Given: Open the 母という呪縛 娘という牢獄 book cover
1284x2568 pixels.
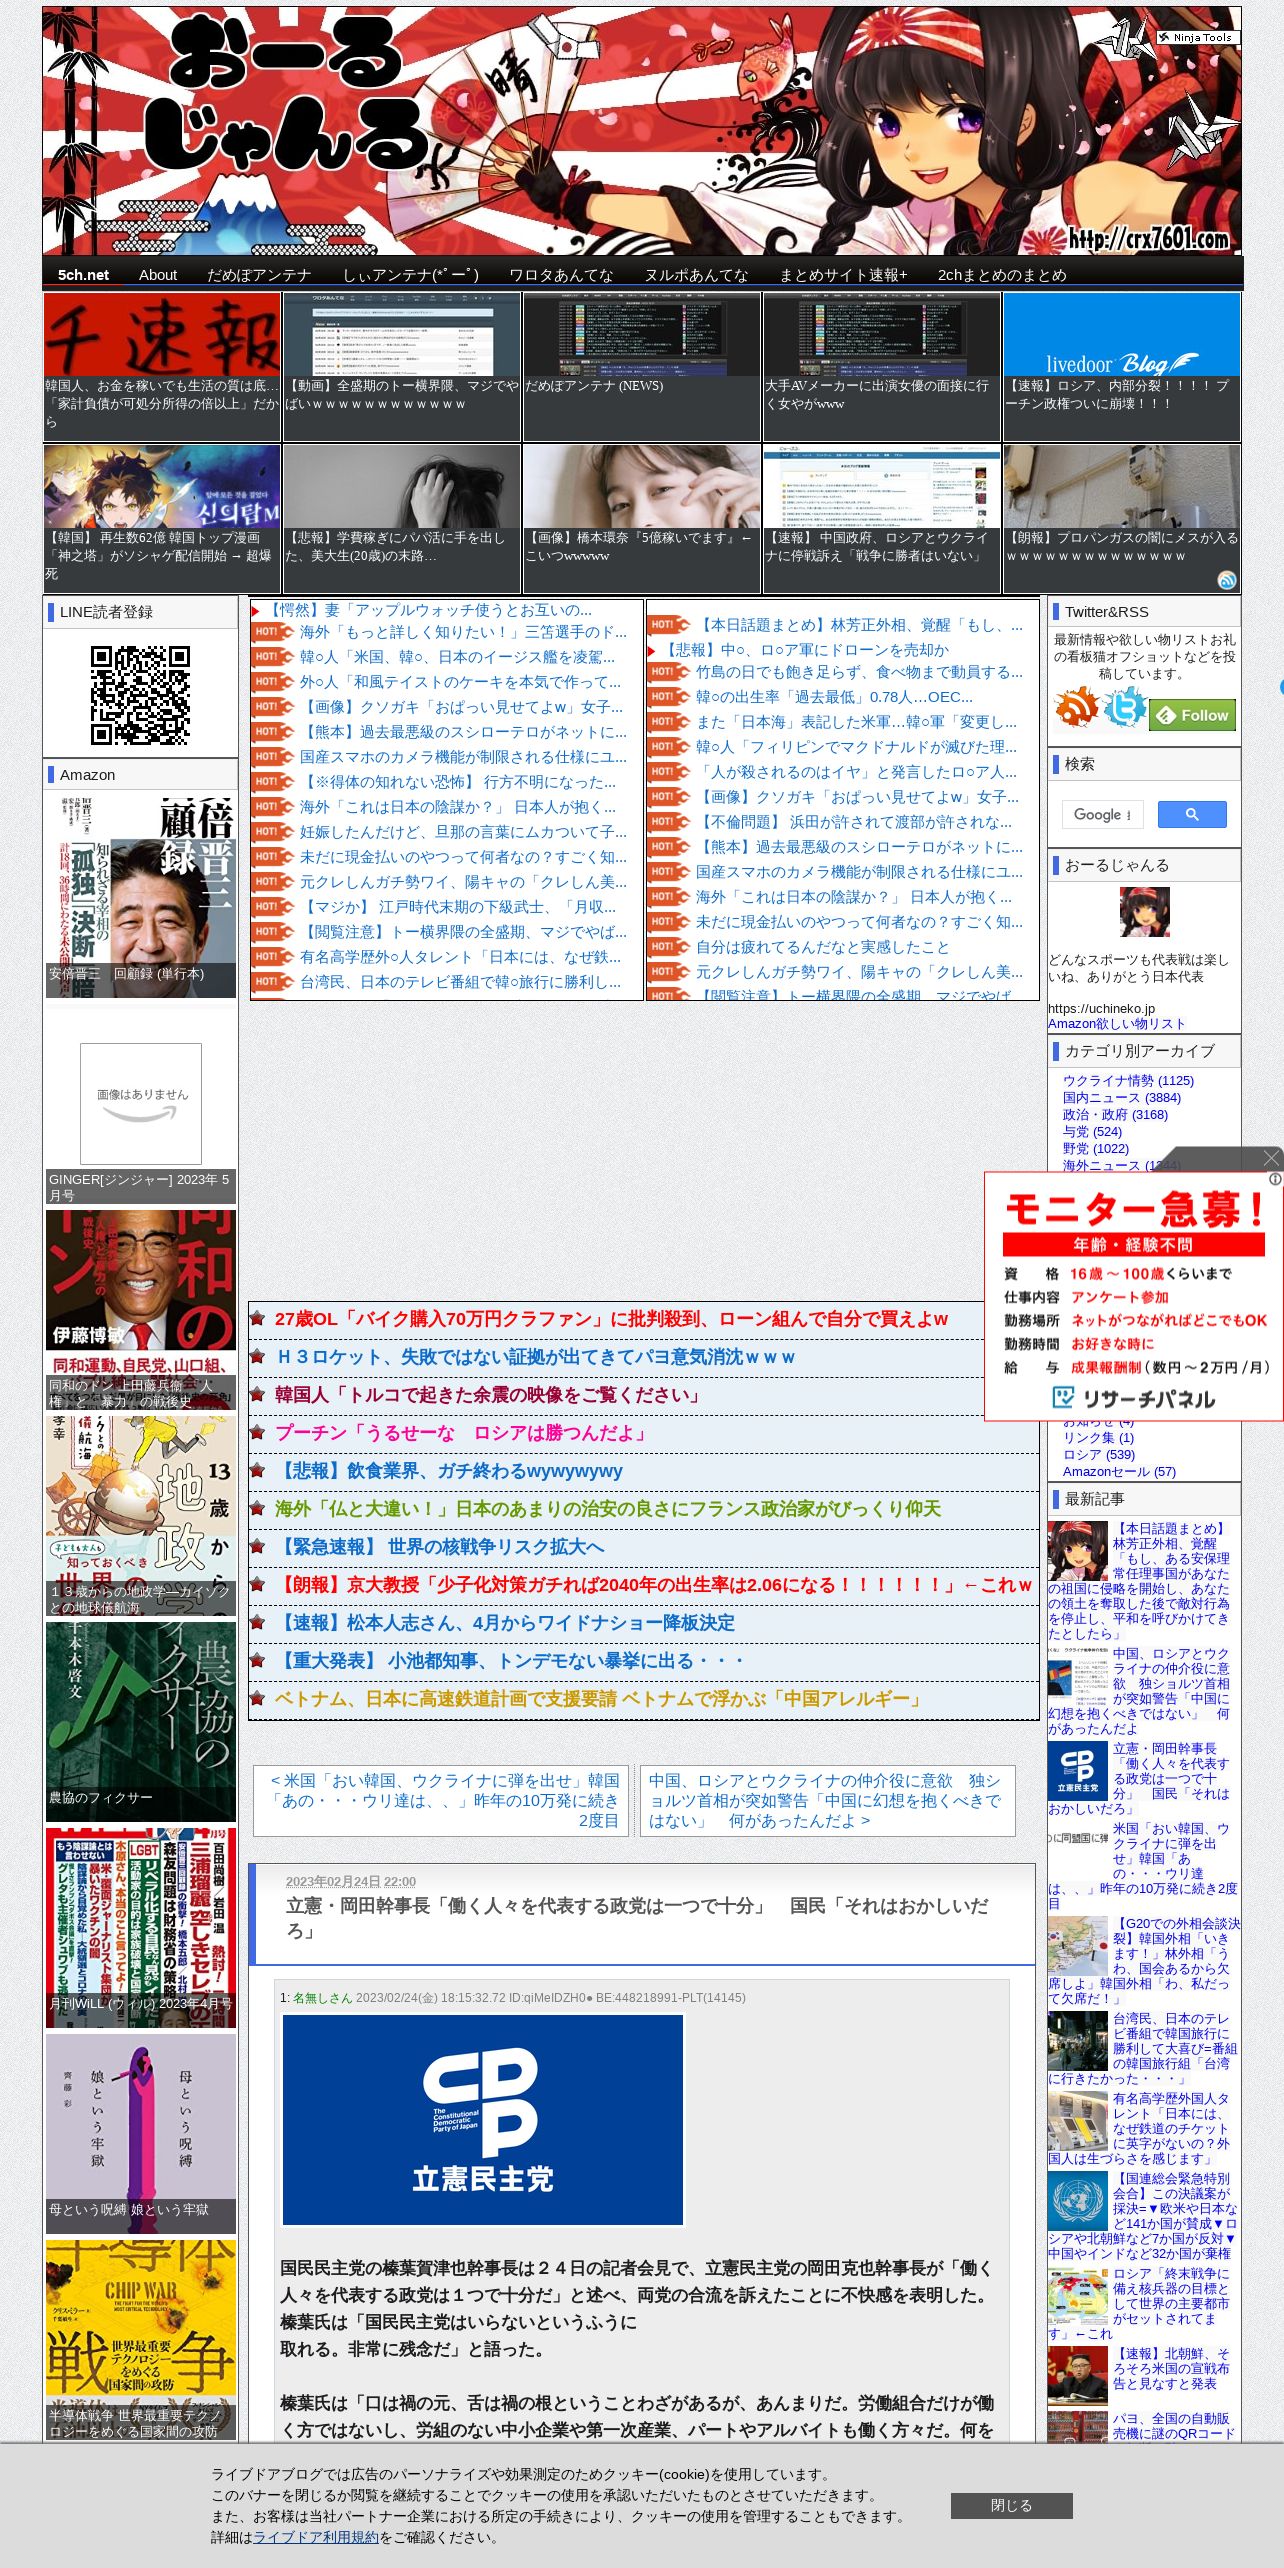Looking at the screenshot, I should [140, 2132].
